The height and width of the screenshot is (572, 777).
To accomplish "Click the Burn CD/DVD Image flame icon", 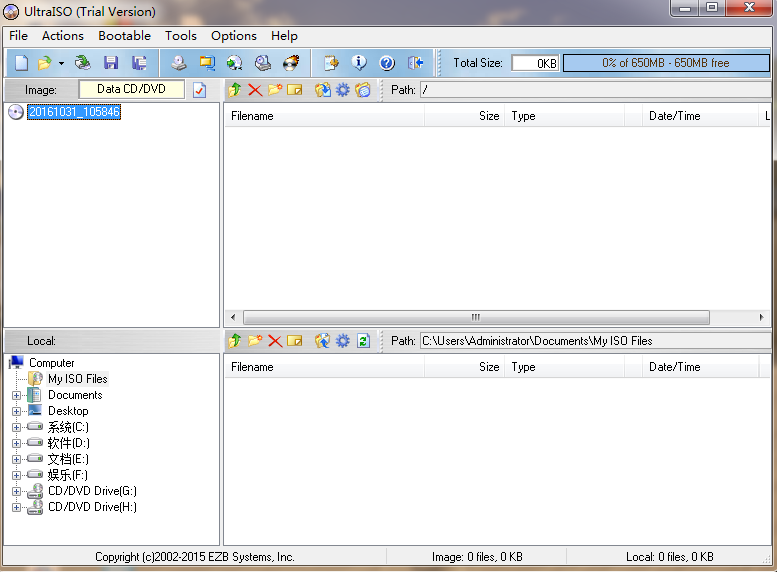I will [291, 63].
